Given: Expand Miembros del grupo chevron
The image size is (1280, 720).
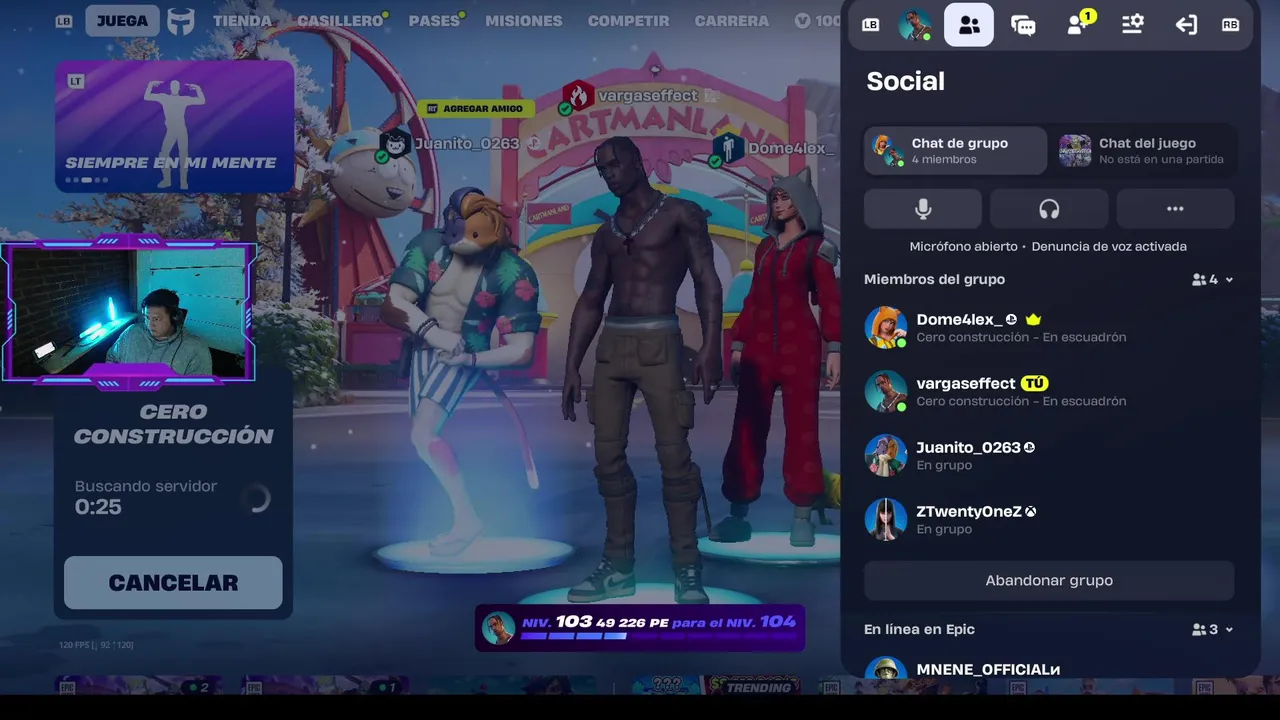Looking at the screenshot, I should click(1229, 280).
